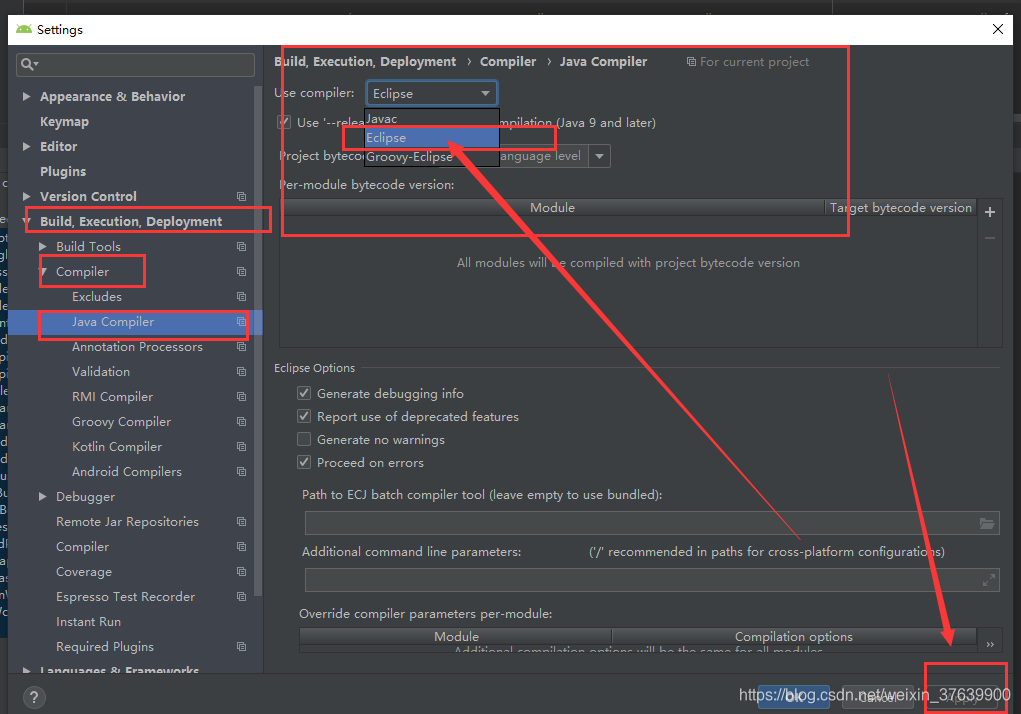Click the help question-mark icon at bottom left
Screen dimensions: 1021x714
click(x=33, y=698)
